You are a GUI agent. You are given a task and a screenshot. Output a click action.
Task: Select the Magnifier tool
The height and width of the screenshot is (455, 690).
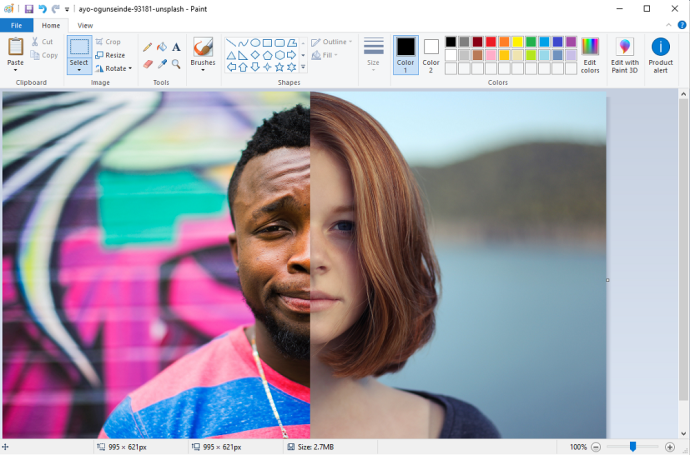pos(177,64)
